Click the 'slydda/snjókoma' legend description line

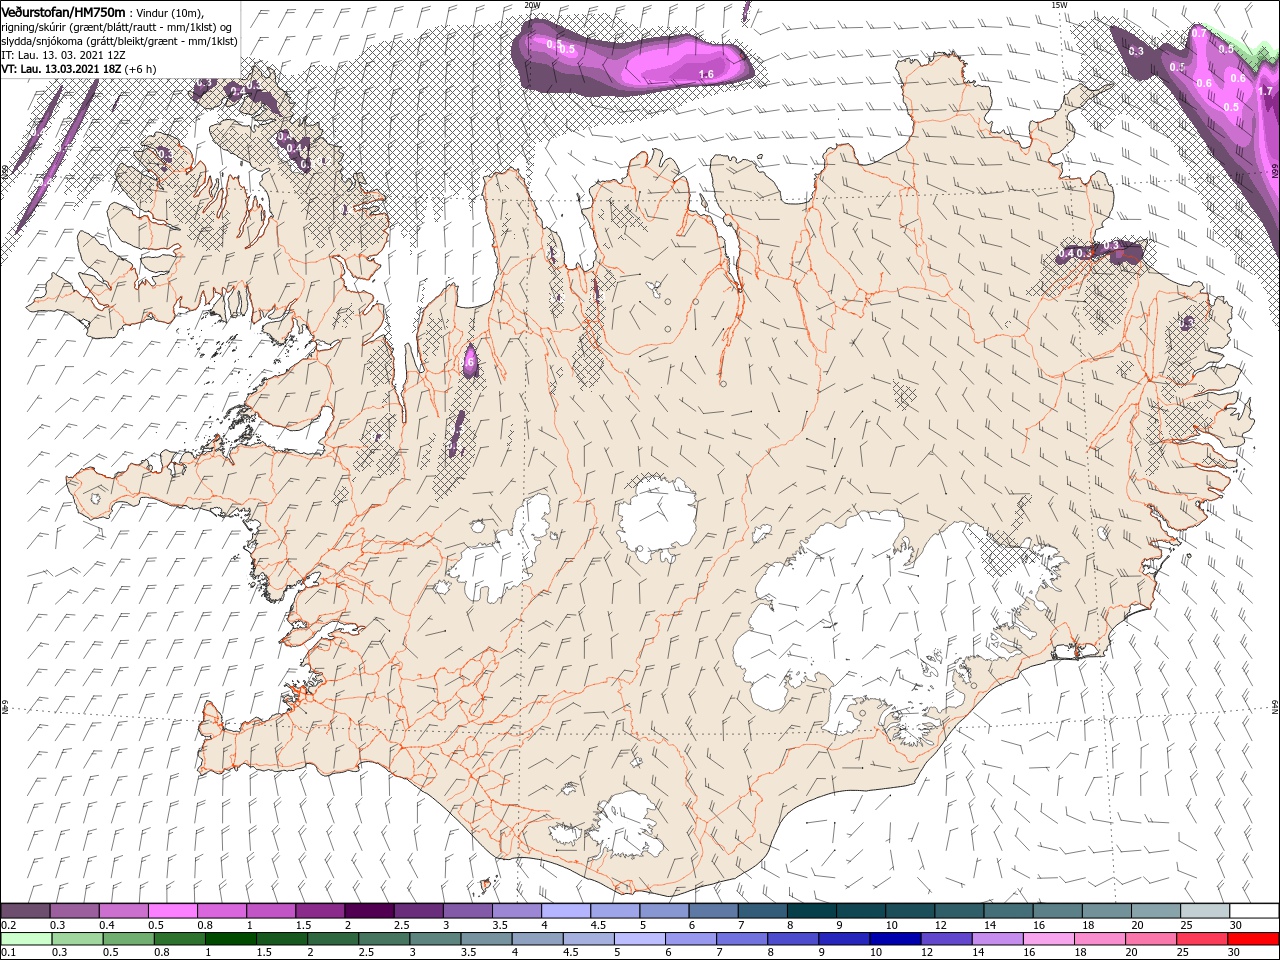tap(119, 41)
